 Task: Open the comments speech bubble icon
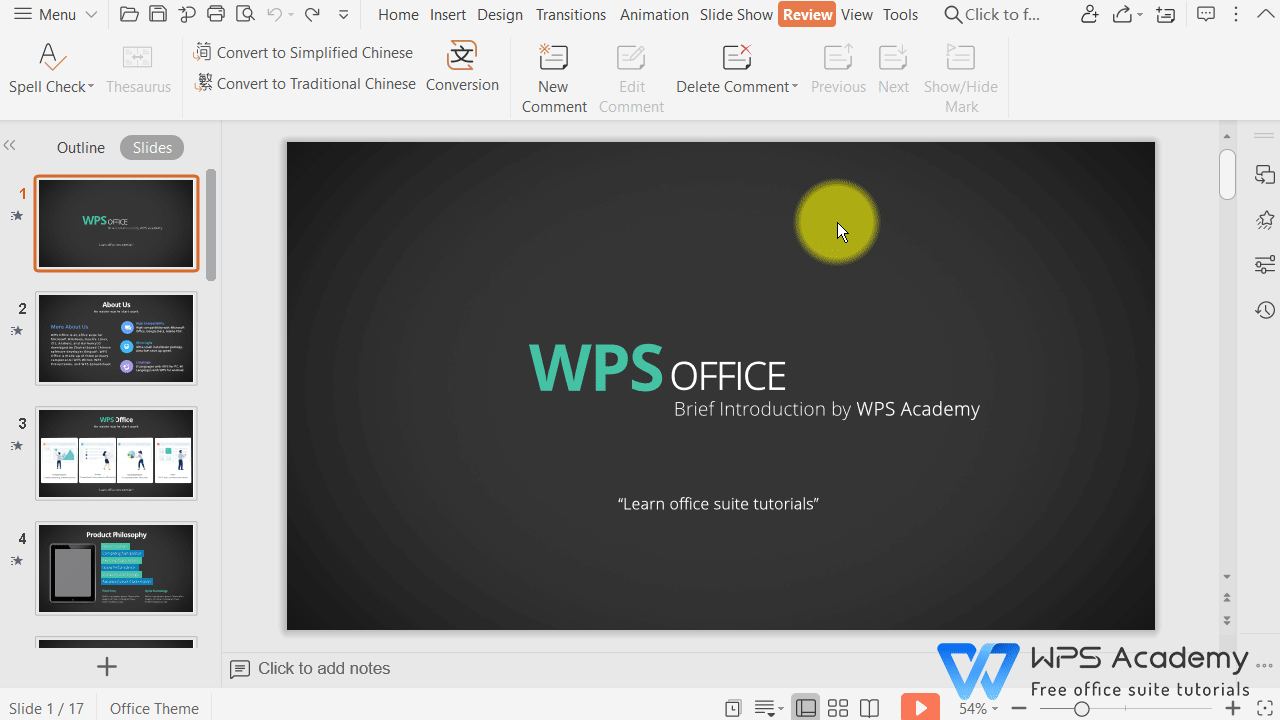(x=1206, y=14)
